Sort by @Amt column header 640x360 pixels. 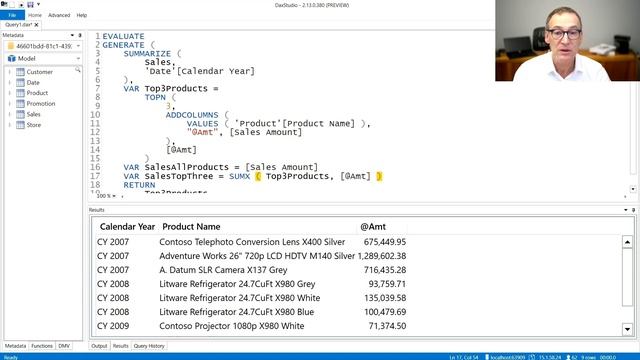373,227
